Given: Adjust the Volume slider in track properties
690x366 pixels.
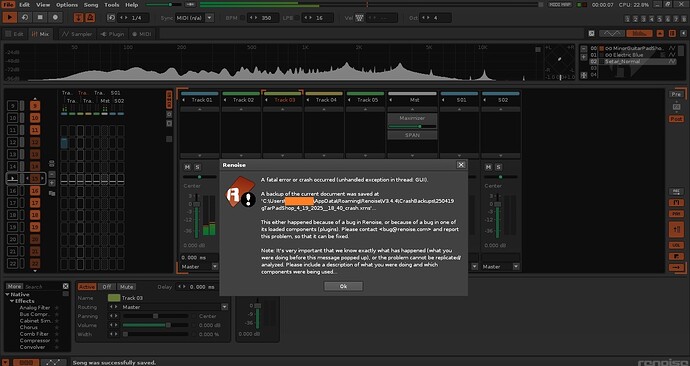Looking at the screenshot, I should (x=156, y=325).
